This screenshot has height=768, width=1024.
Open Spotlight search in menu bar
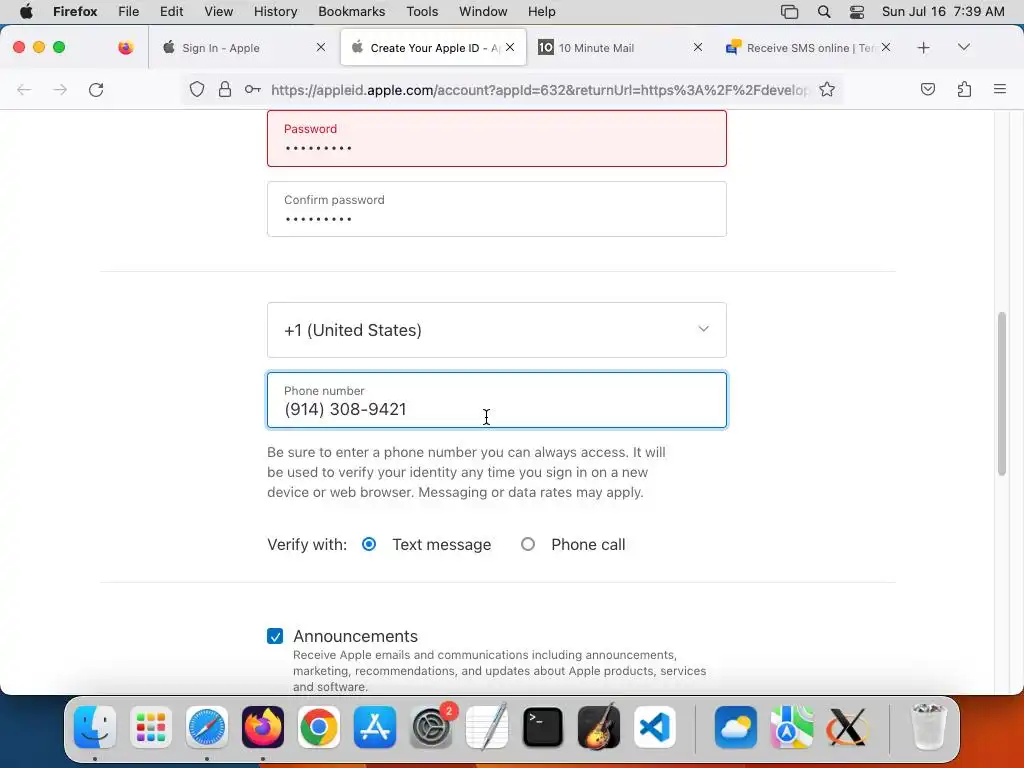(824, 12)
